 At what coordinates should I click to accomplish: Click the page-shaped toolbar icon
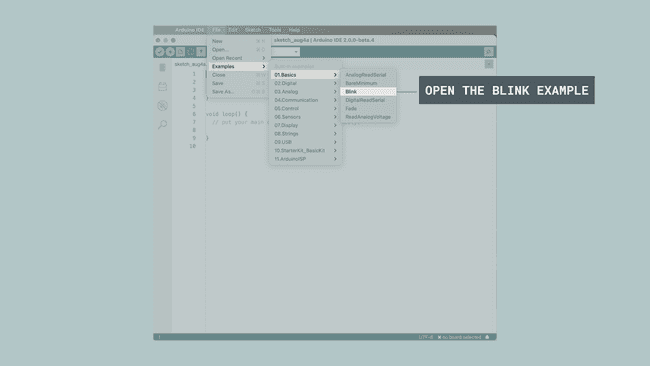point(180,52)
